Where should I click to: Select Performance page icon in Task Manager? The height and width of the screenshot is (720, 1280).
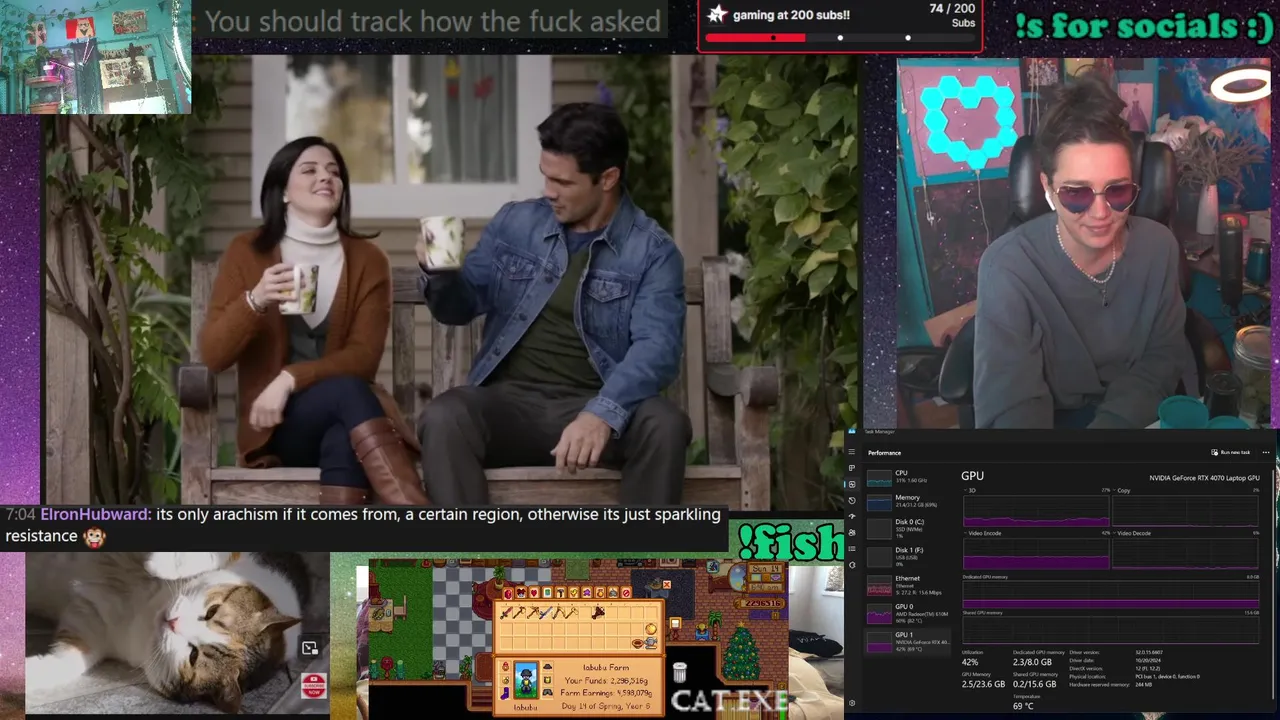pyautogui.click(x=852, y=484)
